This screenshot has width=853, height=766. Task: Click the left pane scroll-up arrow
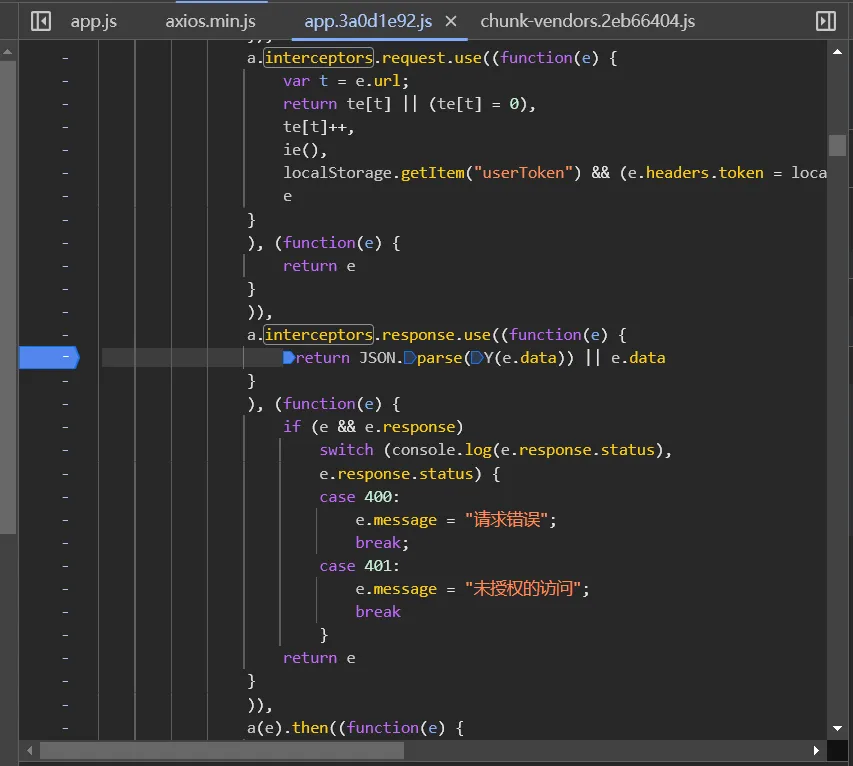click(x=8, y=52)
